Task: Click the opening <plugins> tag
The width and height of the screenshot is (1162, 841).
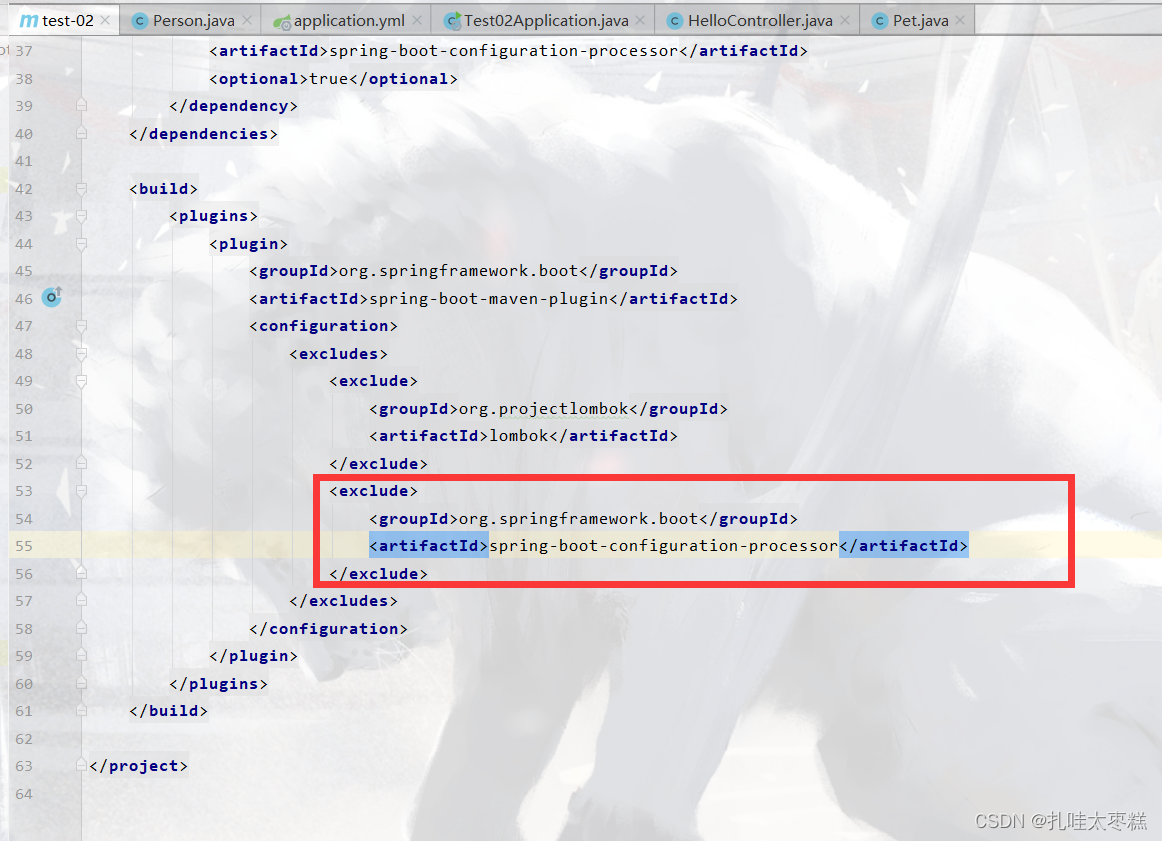Action: tap(213, 216)
